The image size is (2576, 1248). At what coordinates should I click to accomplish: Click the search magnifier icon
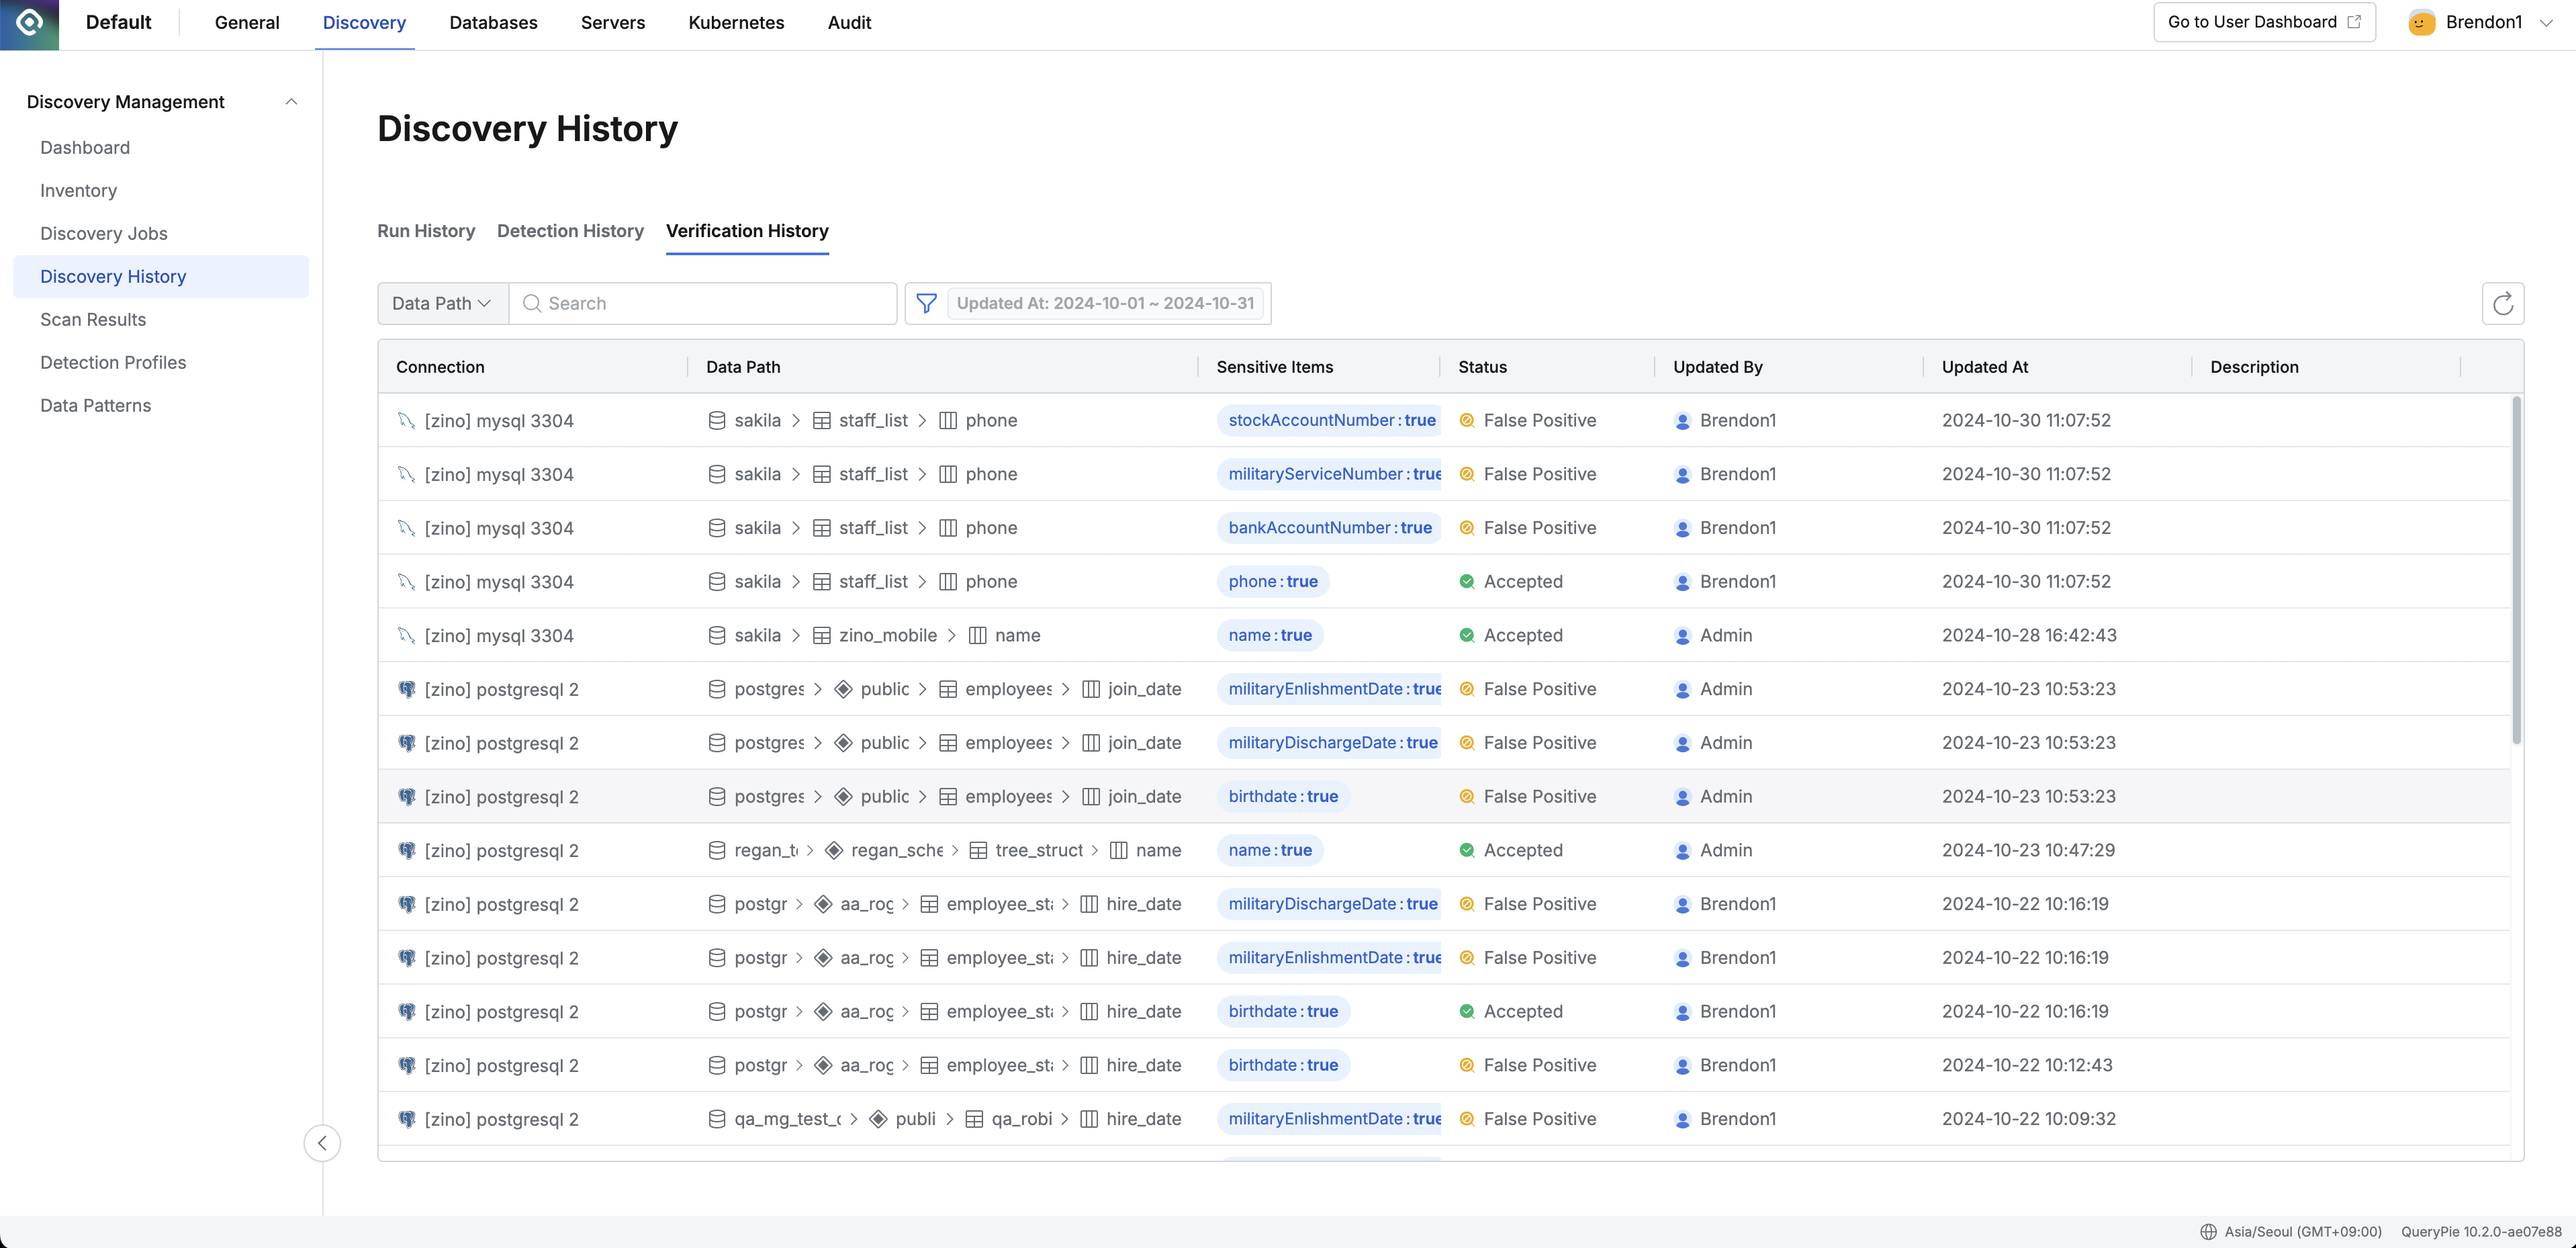[532, 303]
